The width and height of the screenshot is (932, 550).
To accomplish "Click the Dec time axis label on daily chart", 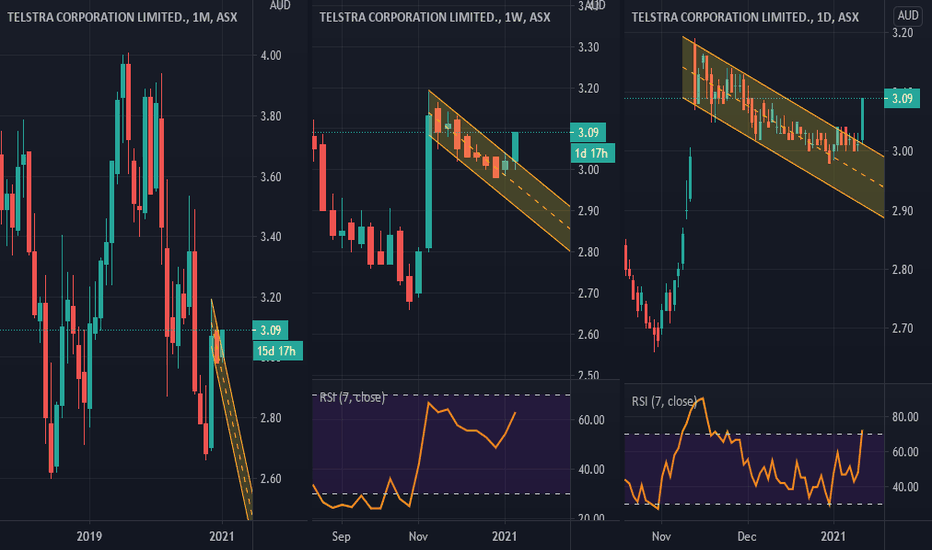I will 747,536.
